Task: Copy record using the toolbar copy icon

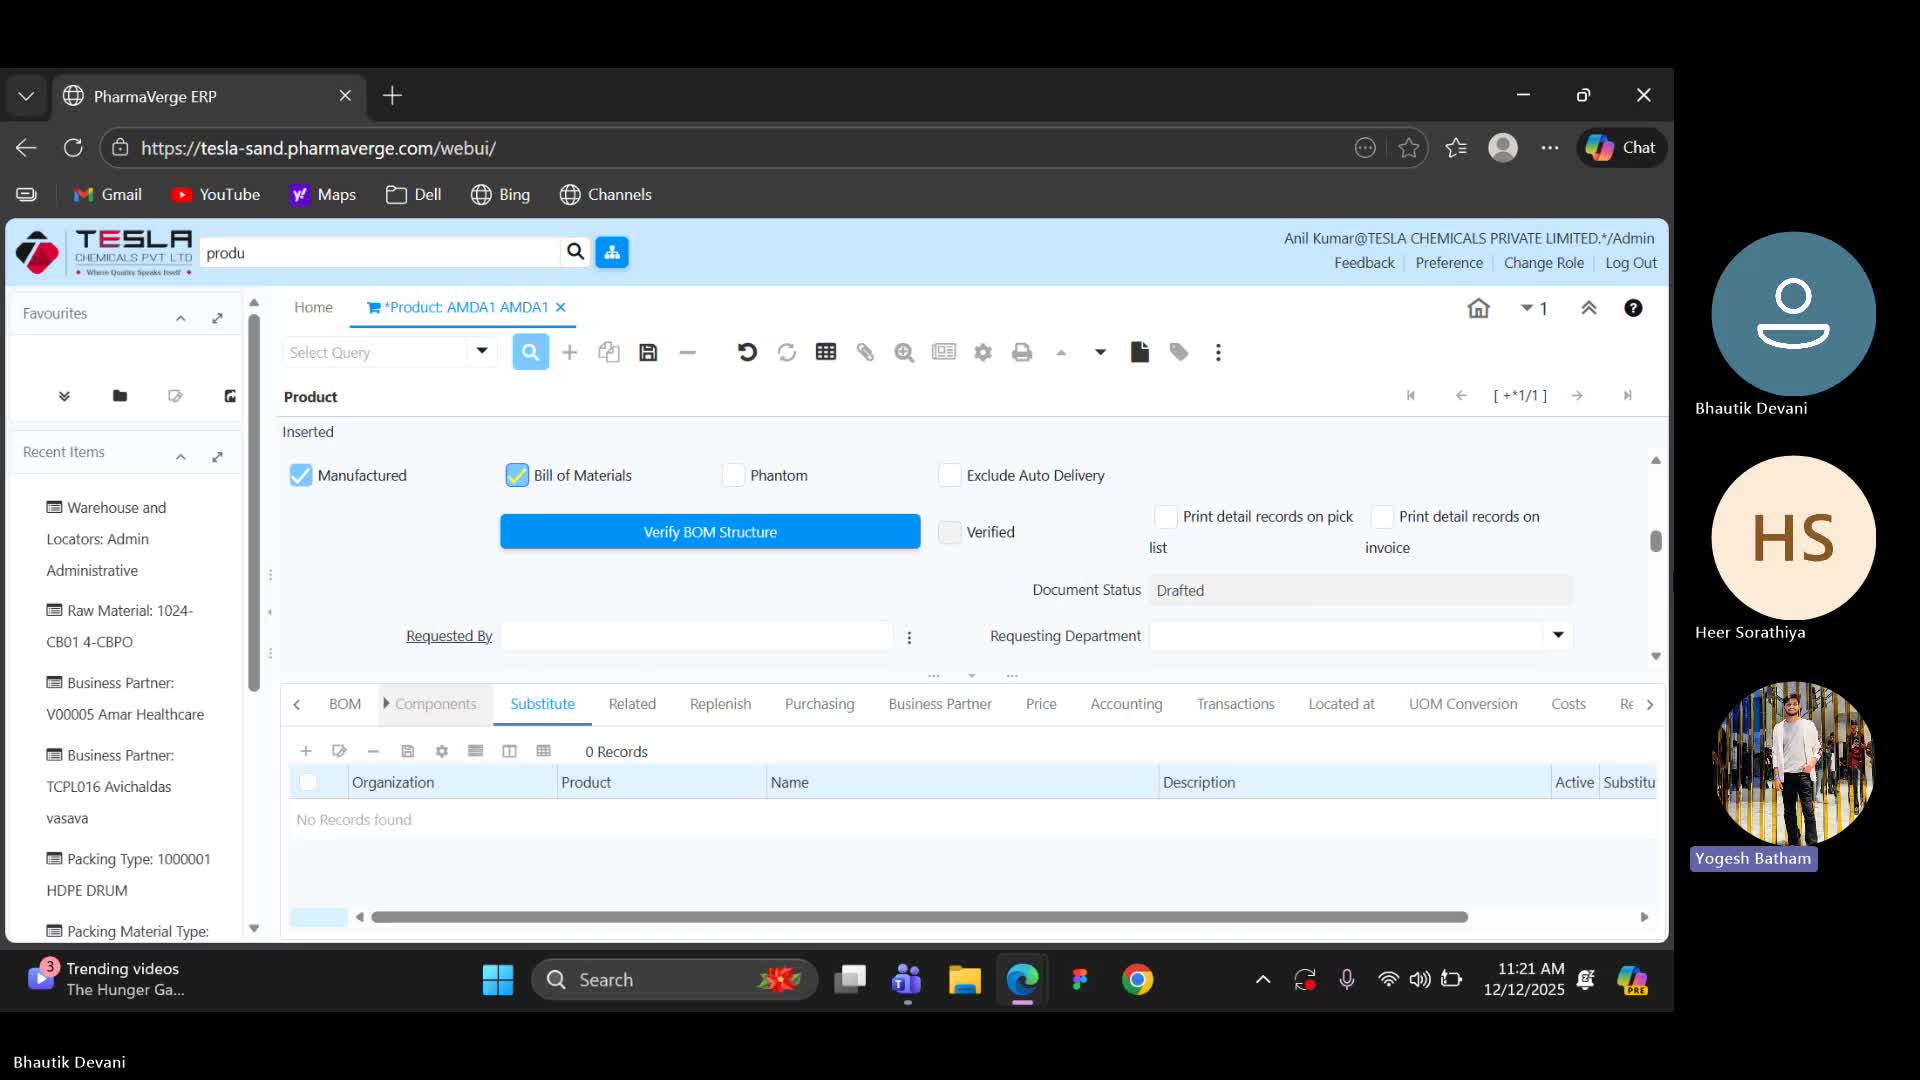Action: click(x=609, y=352)
